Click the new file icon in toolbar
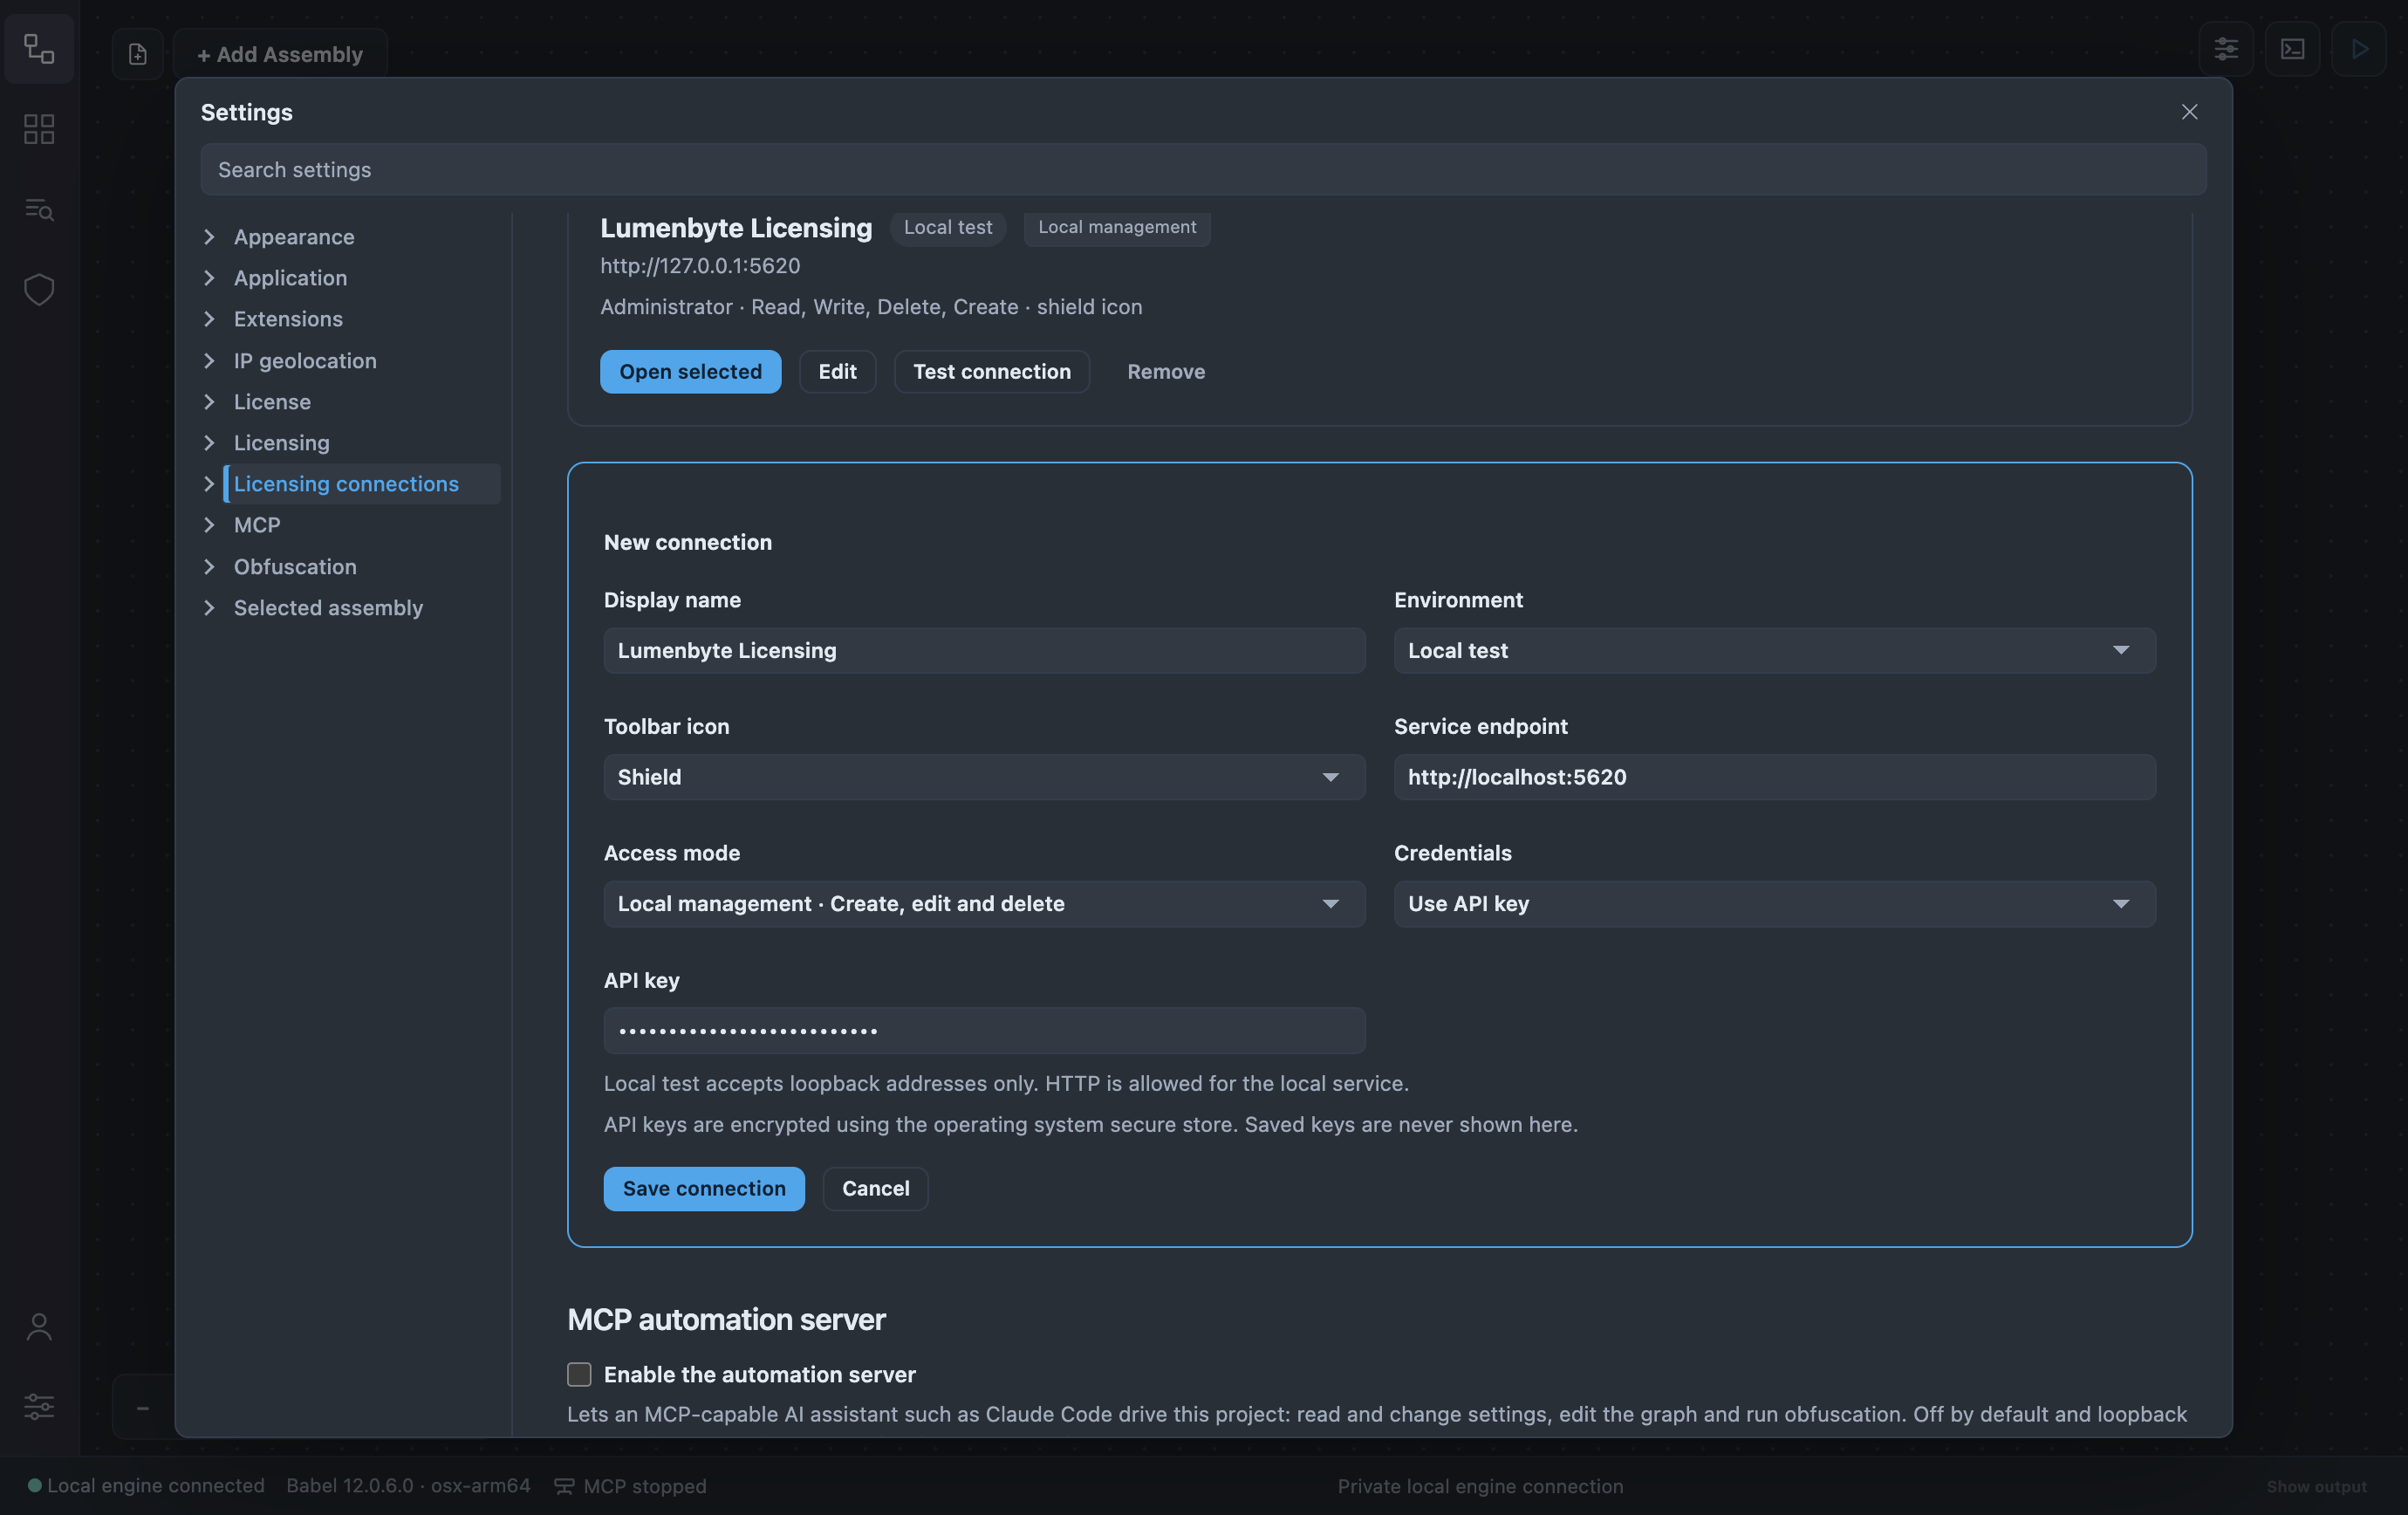The height and width of the screenshot is (1515, 2408). pos(138,54)
